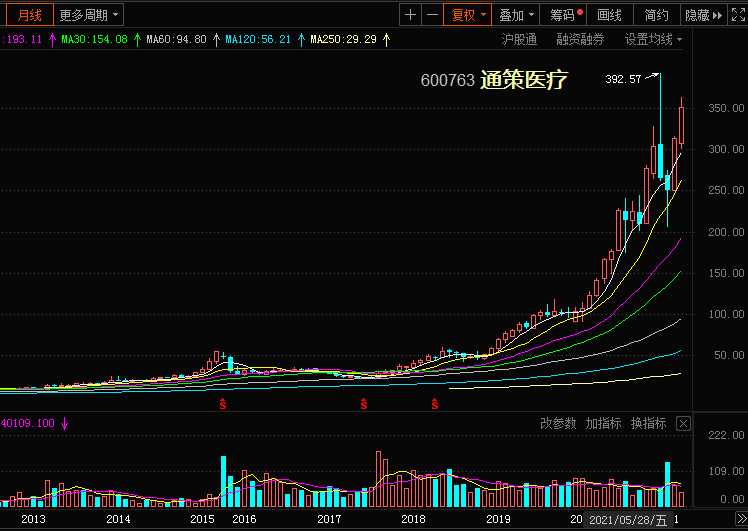748x531 pixels.
Task: Open the 复权 adjustment dropdown
Action: pyautogui.click(x=468, y=15)
